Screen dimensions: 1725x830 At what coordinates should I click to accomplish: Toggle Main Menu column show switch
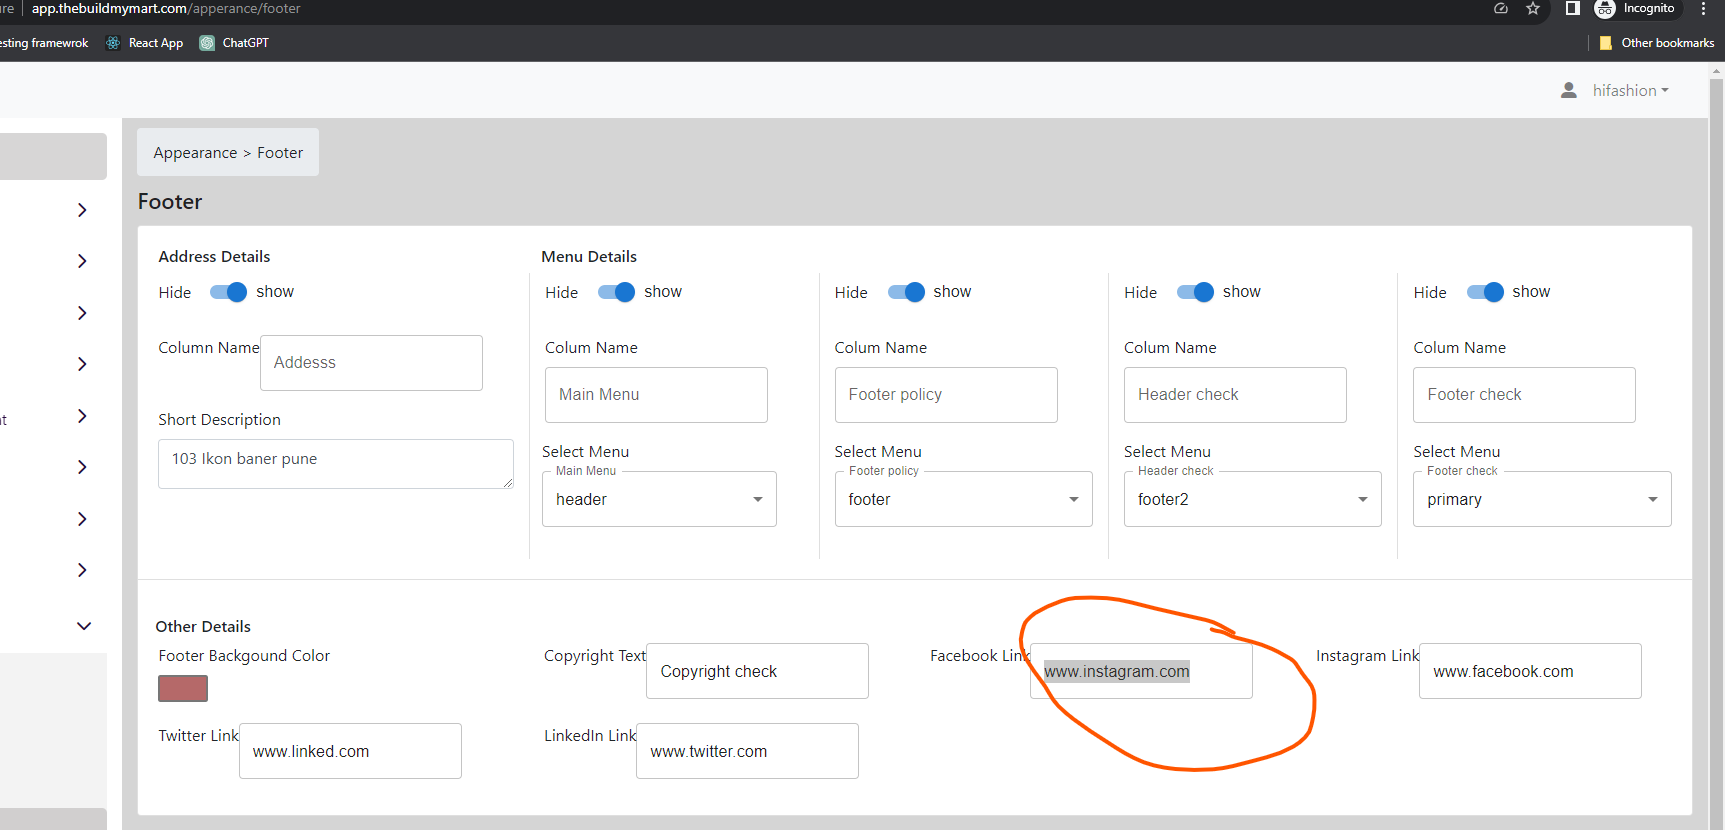coord(616,292)
